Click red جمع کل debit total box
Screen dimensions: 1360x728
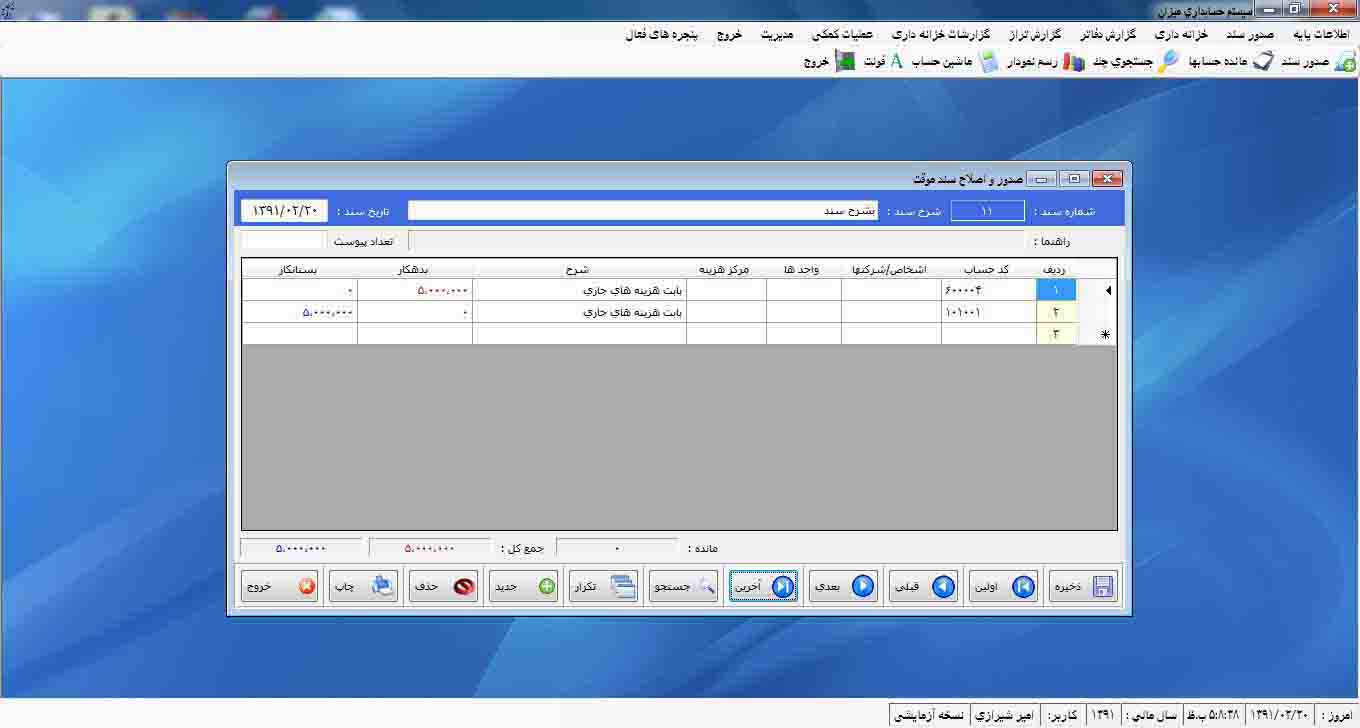pyautogui.click(x=429, y=548)
